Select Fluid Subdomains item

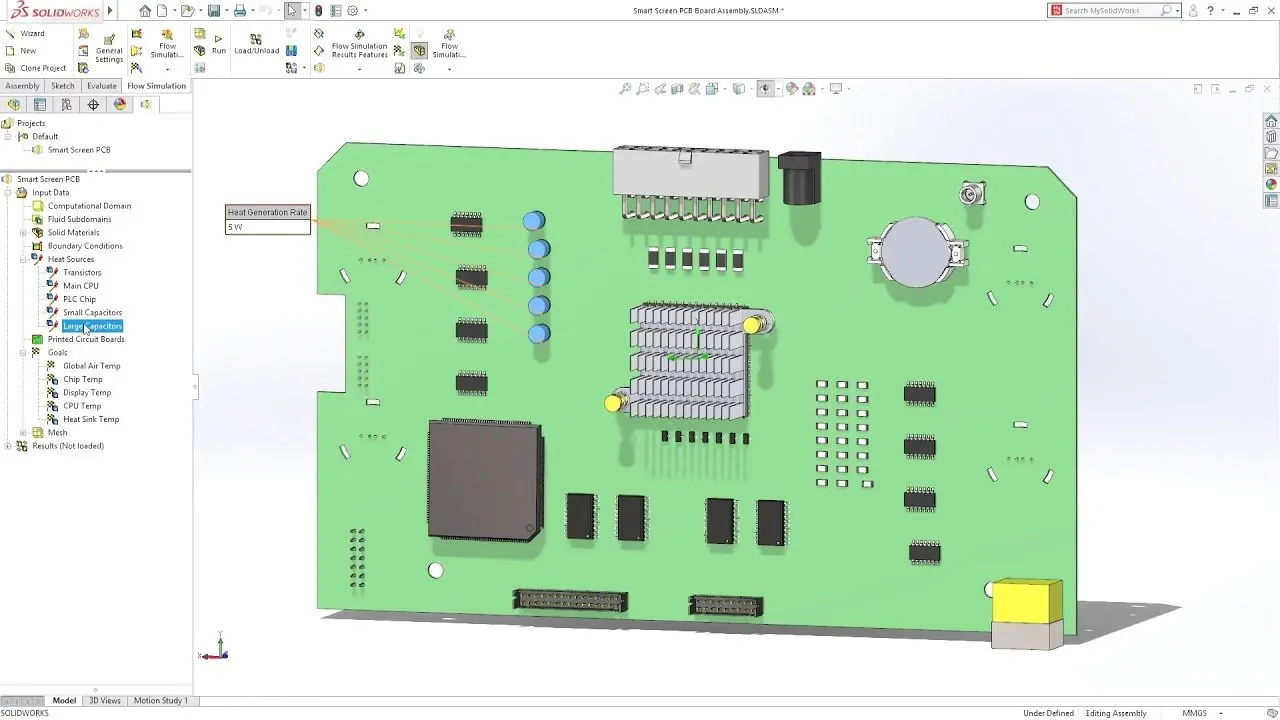tap(79, 219)
